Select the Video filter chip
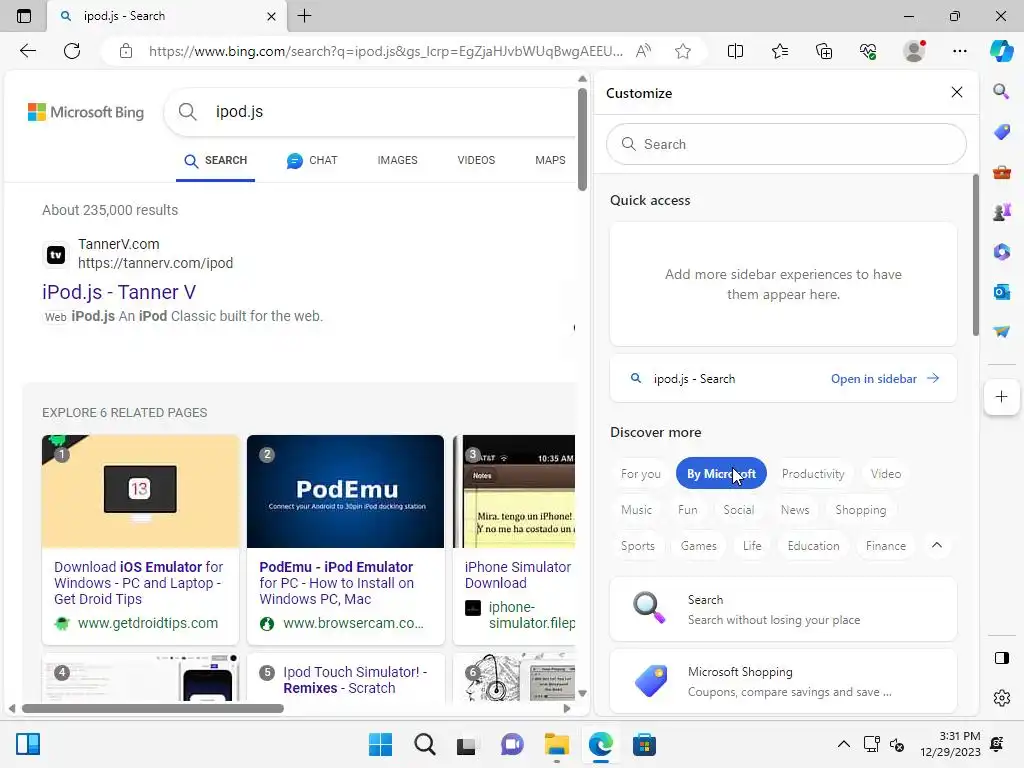This screenshot has width=1024, height=768. tap(886, 473)
